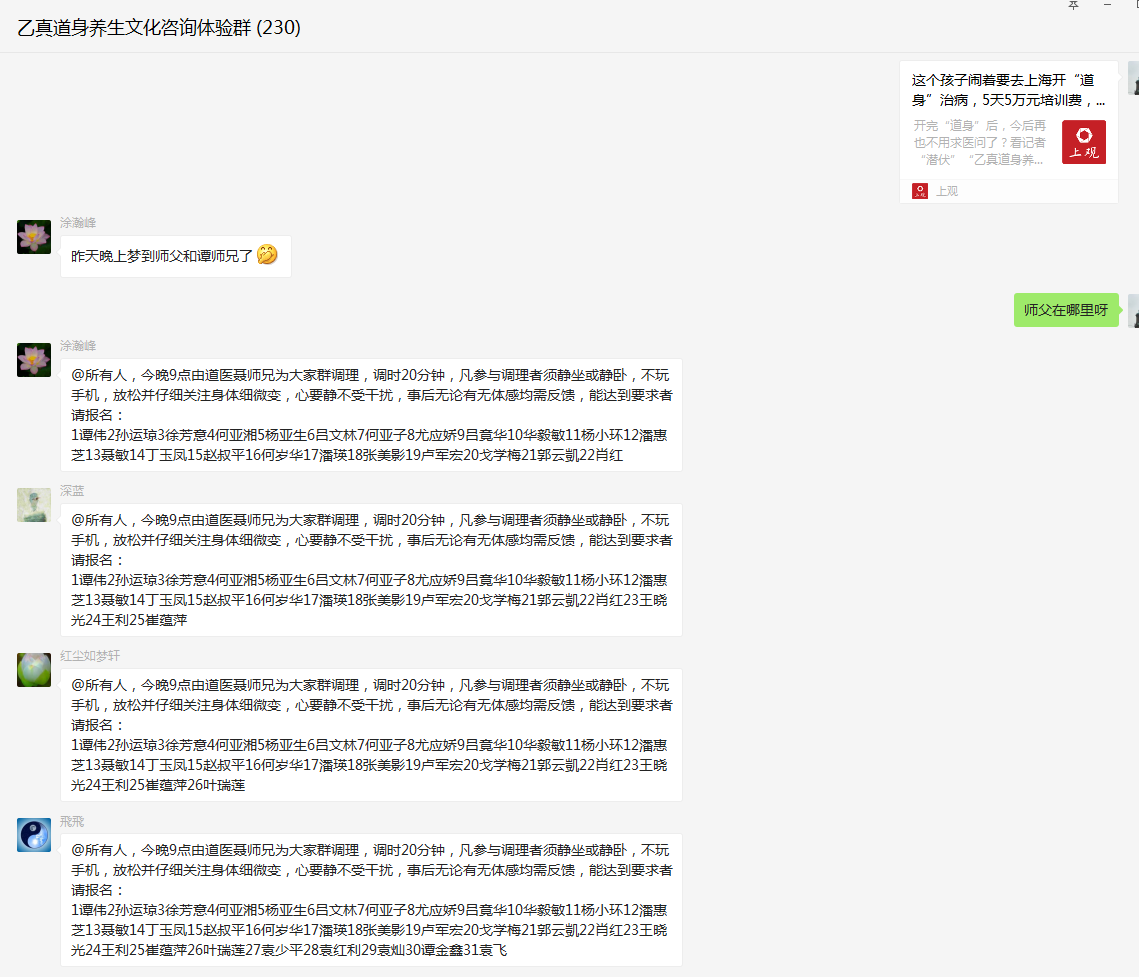The image size is (1139, 977).
Task: Click my own avatar beside the shared article
Action: click(1133, 78)
